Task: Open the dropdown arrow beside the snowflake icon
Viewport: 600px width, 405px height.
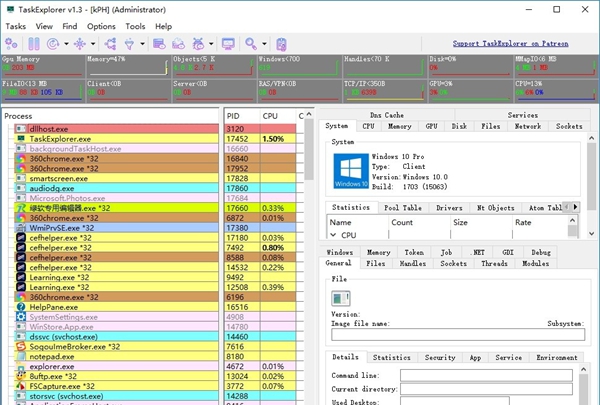Action: (x=93, y=44)
